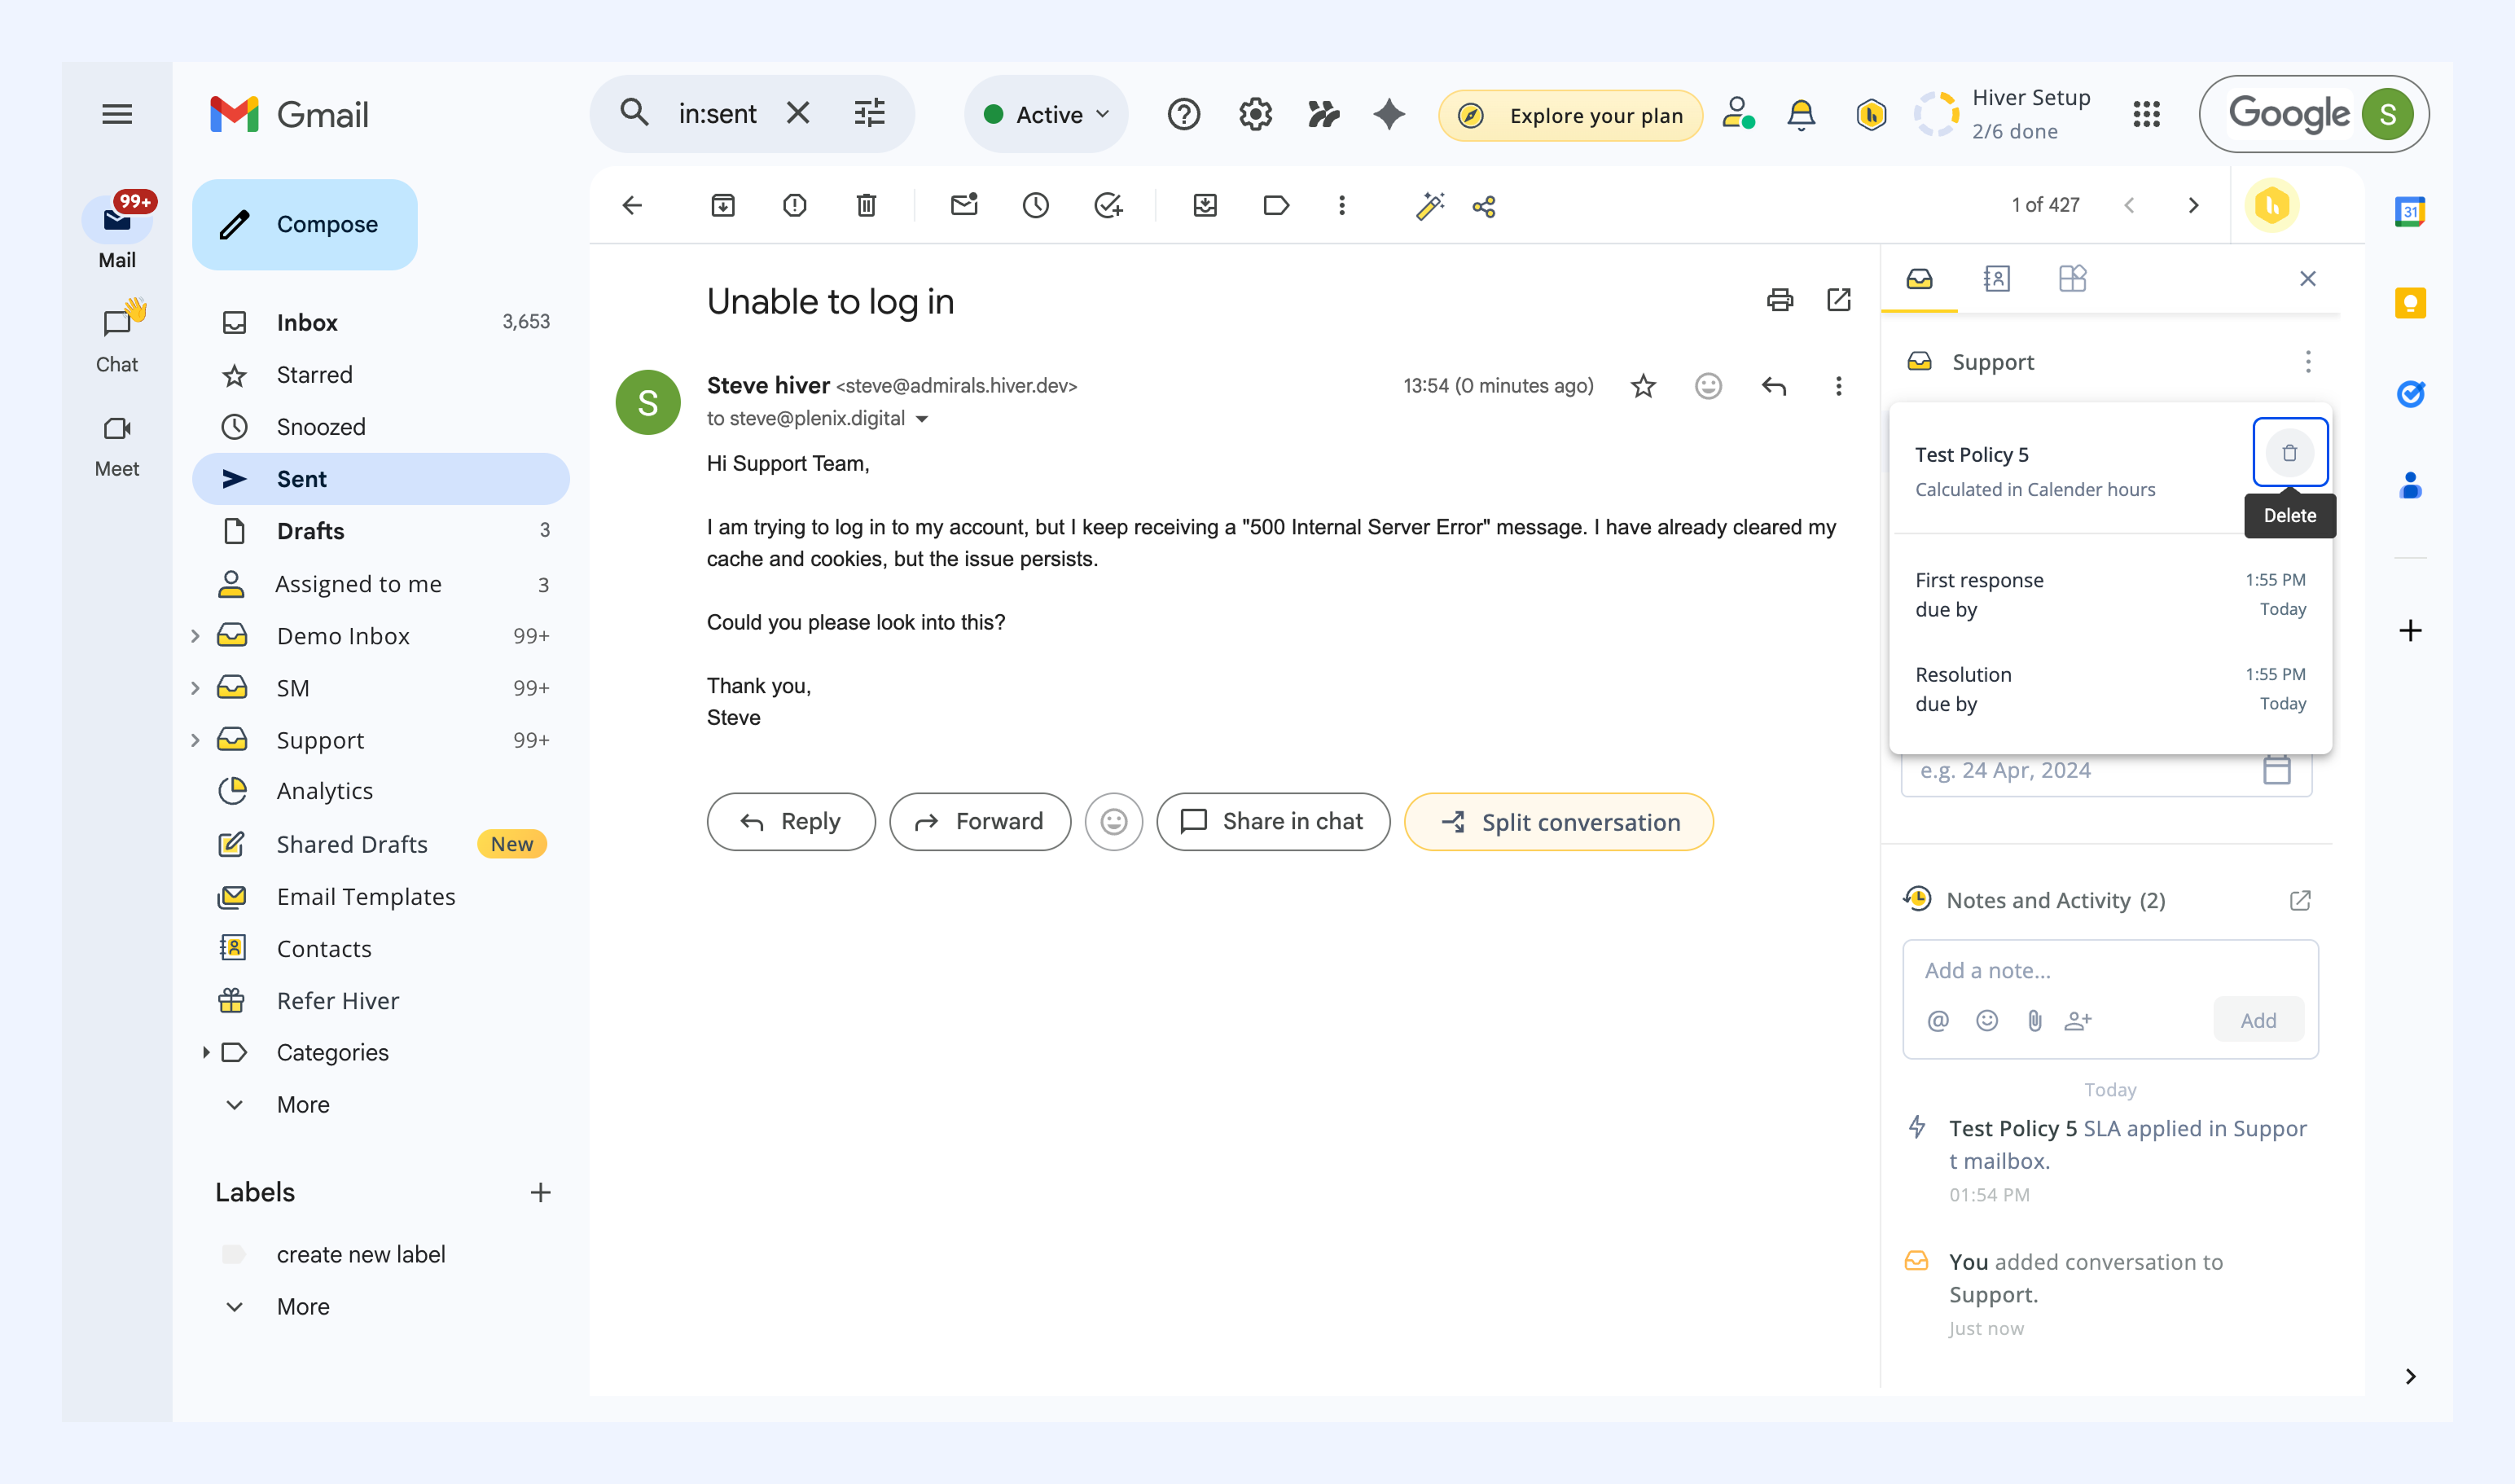This screenshot has width=2515, height=1484.
Task: Focus the in:sent search box
Action: click(x=718, y=114)
